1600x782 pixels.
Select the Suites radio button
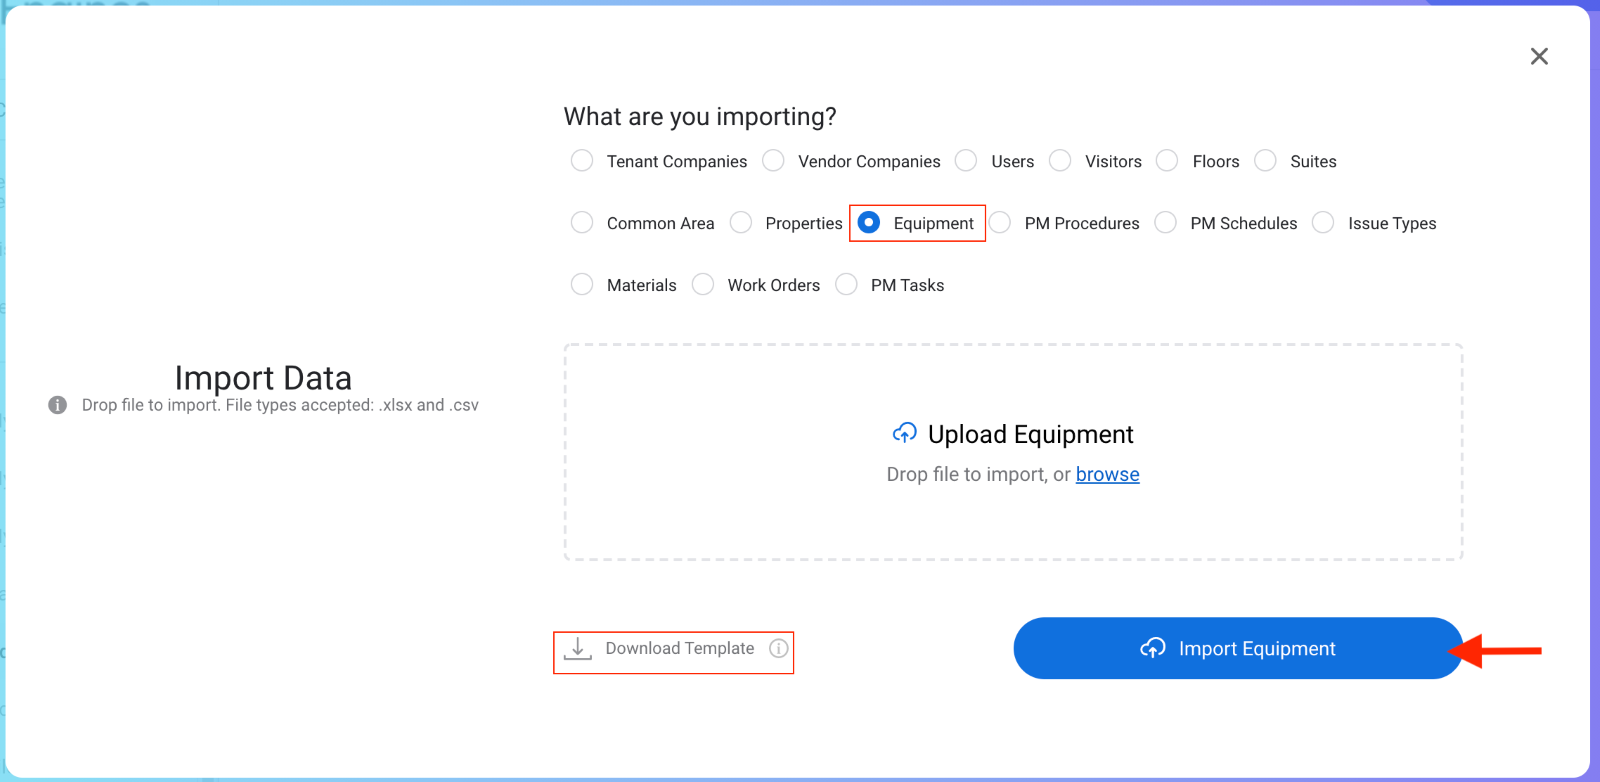coord(1265,161)
